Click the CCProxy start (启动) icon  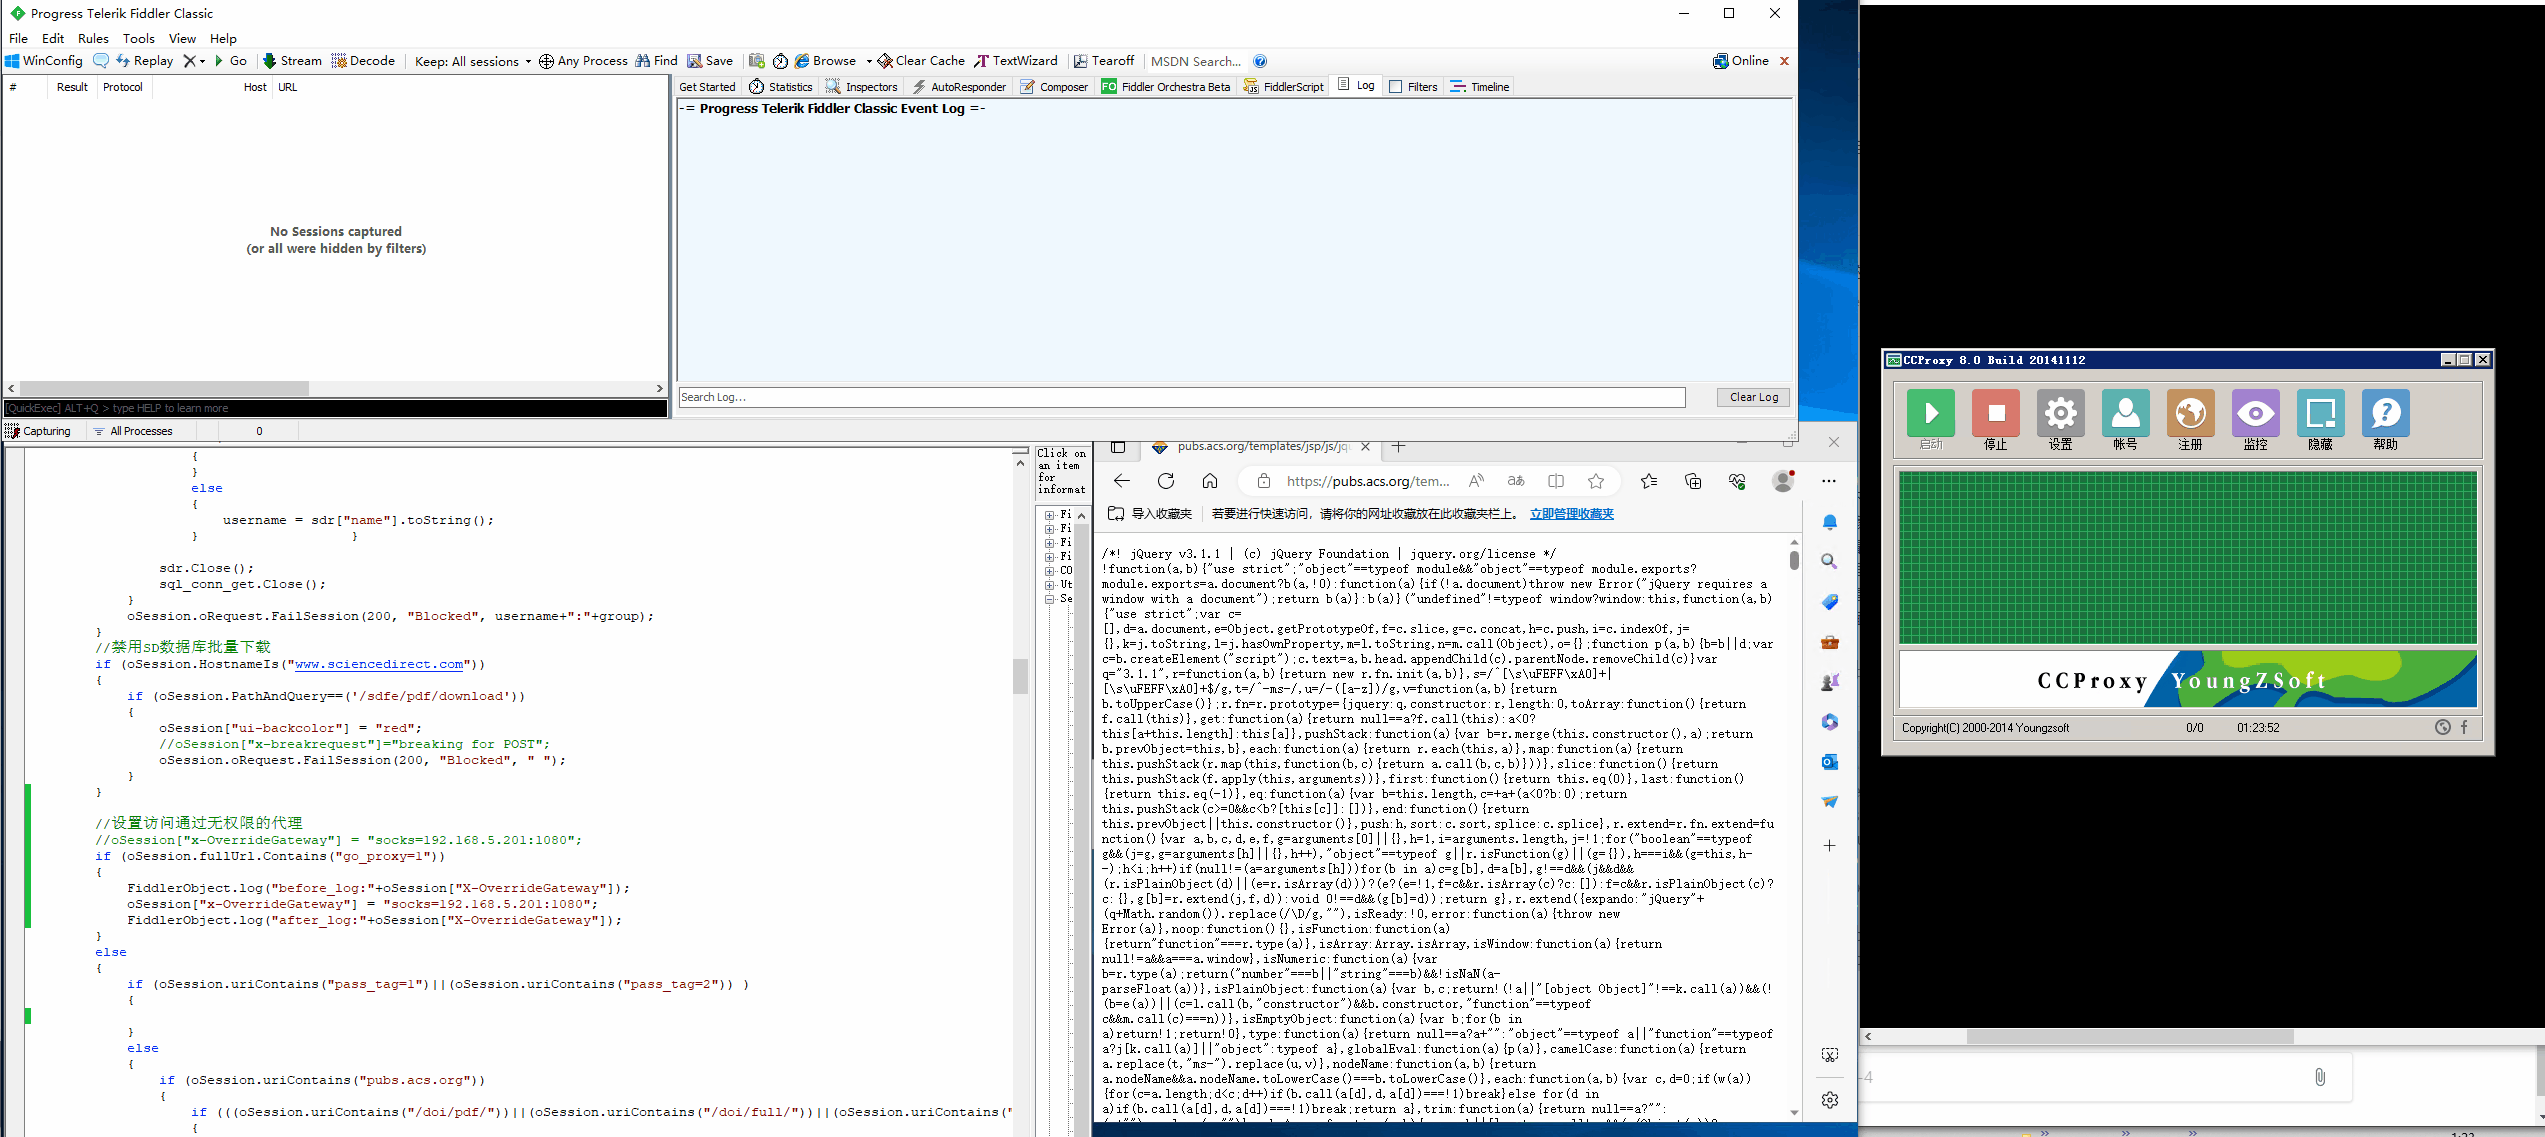(x=1930, y=414)
